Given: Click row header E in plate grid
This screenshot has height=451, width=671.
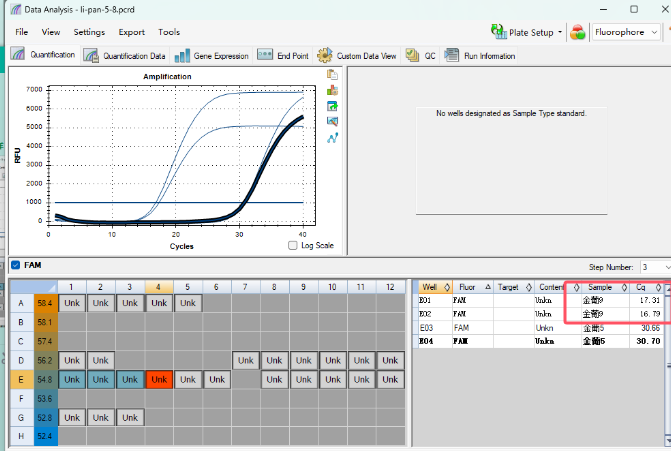Looking at the screenshot, I should tap(21, 380).
